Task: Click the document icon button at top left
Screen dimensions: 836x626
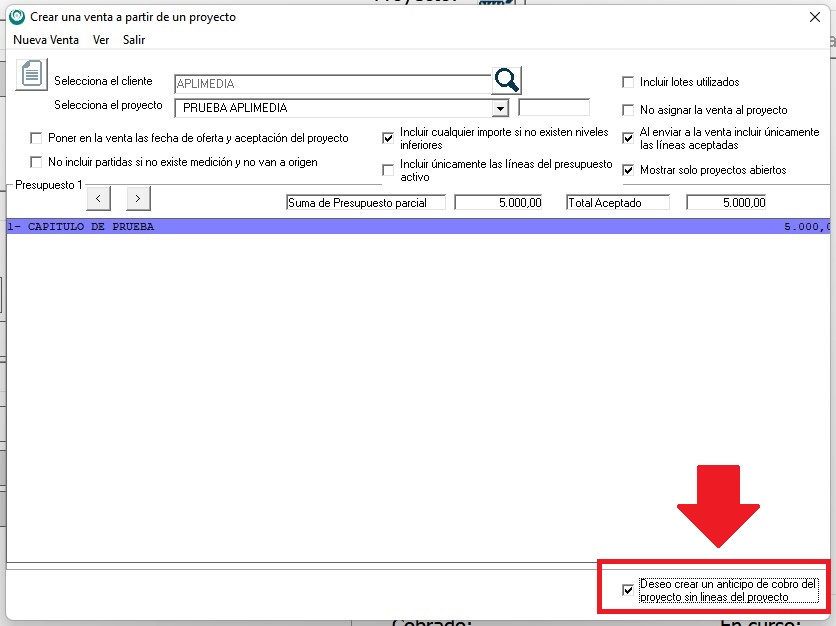Action: pyautogui.click(x=32, y=74)
